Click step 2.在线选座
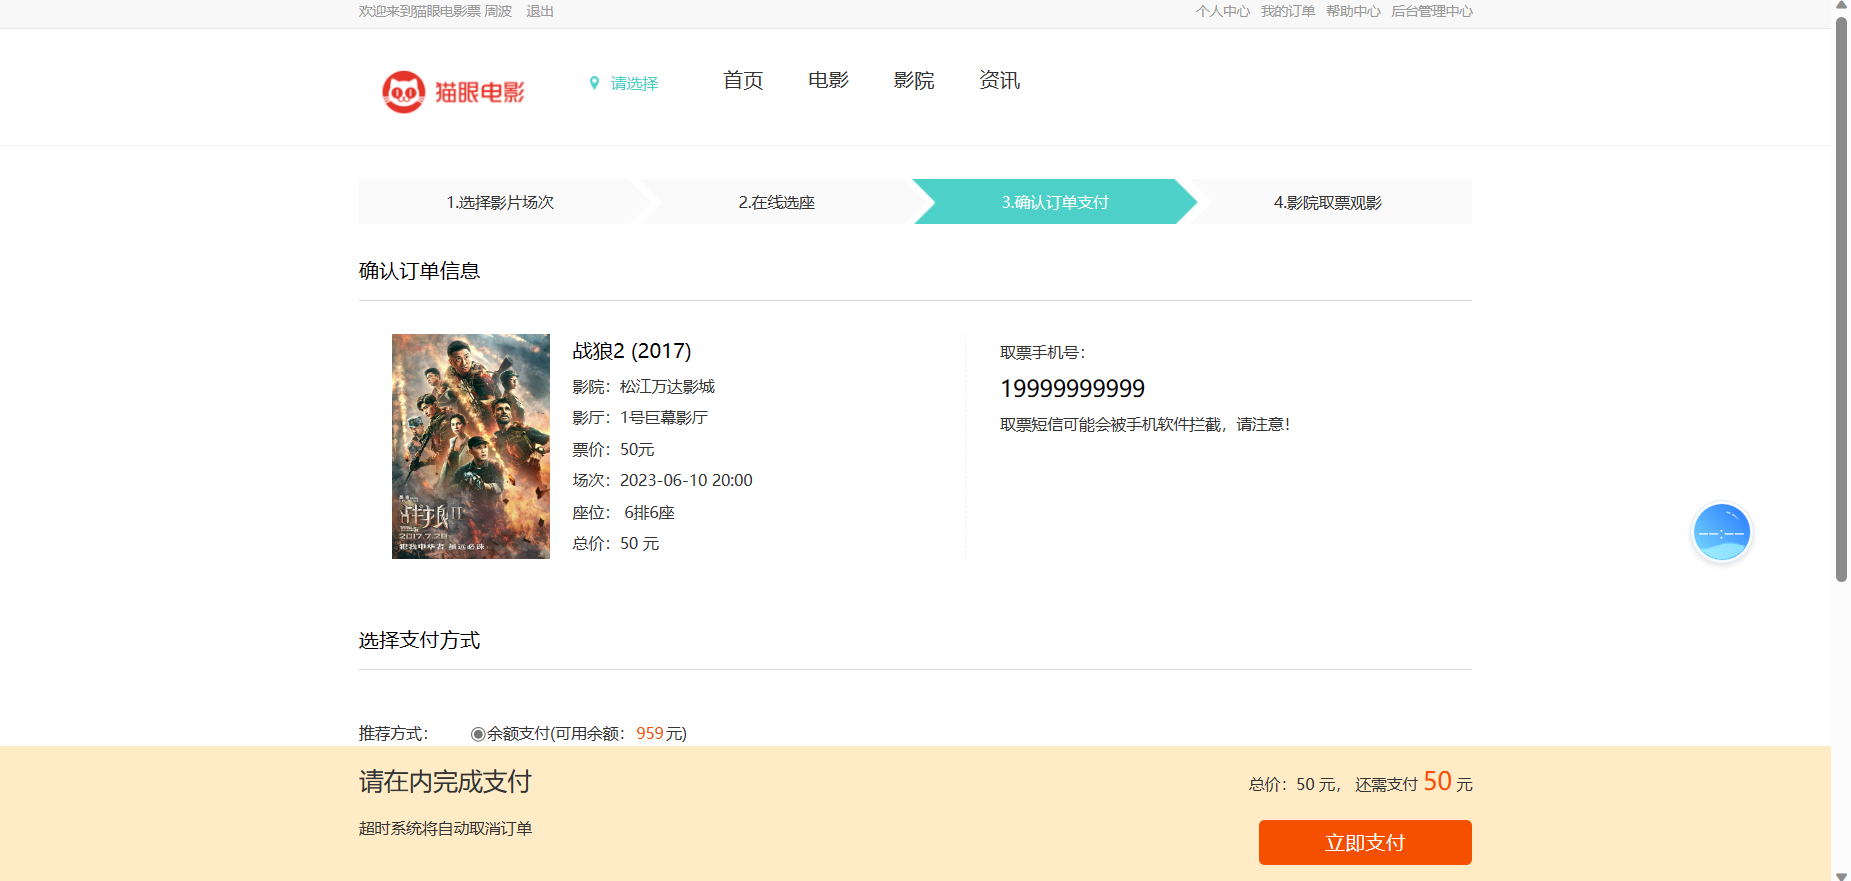Image resolution: width=1851 pixels, height=881 pixels. pos(776,202)
